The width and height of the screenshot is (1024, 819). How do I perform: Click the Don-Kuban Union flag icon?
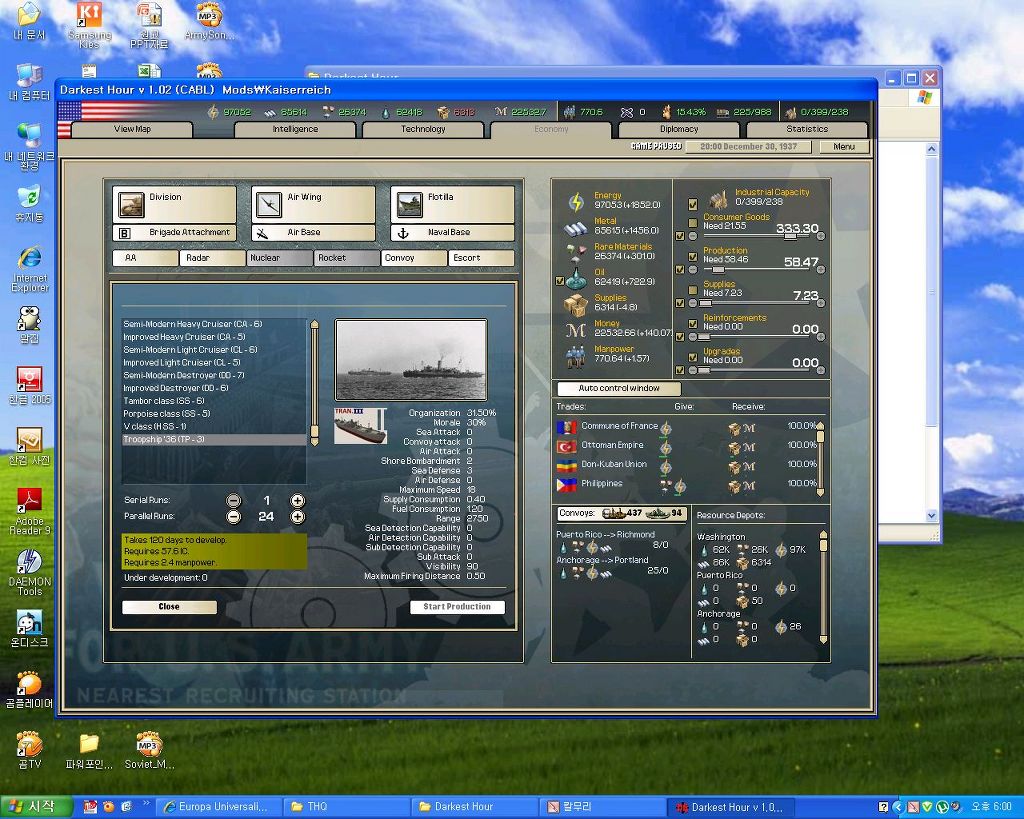pos(567,466)
